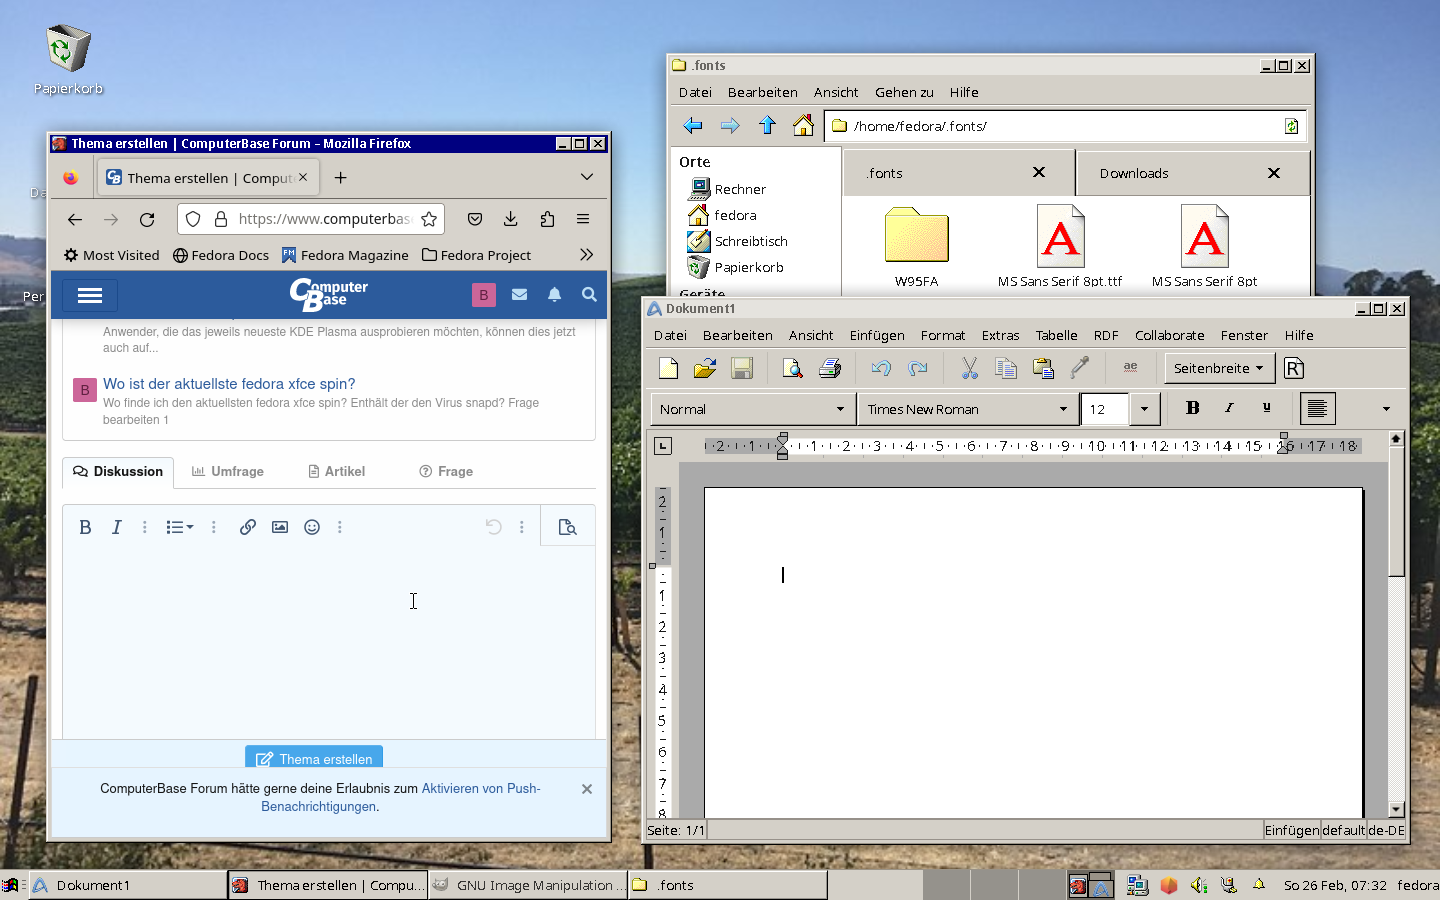
Task: Copy selection in Dokument1 toolbar
Action: 1006,368
